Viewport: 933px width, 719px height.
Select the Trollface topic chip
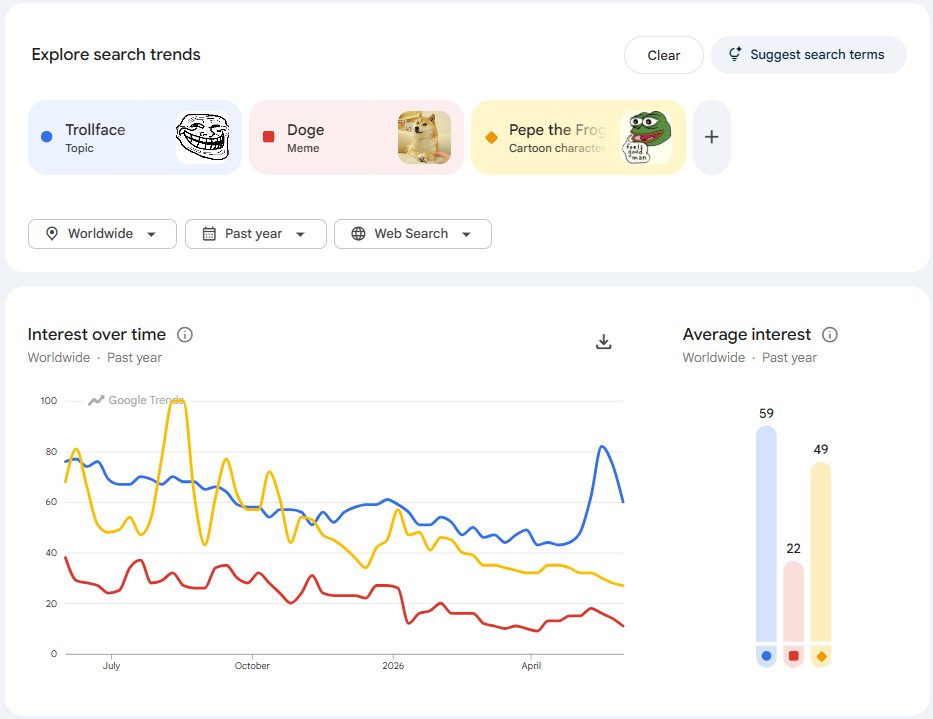[x=135, y=137]
